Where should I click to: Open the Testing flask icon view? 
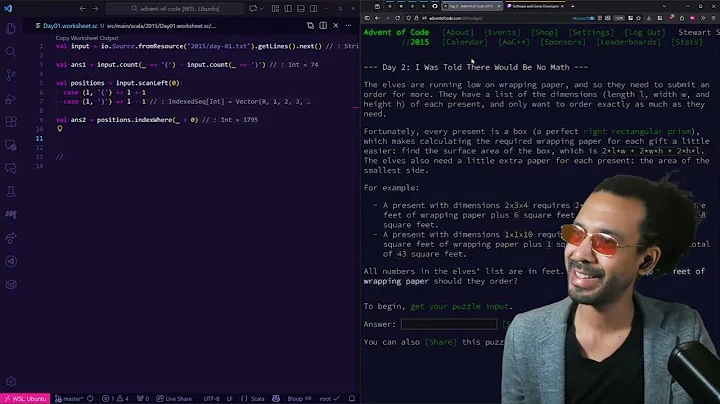pyautogui.click(x=11, y=191)
